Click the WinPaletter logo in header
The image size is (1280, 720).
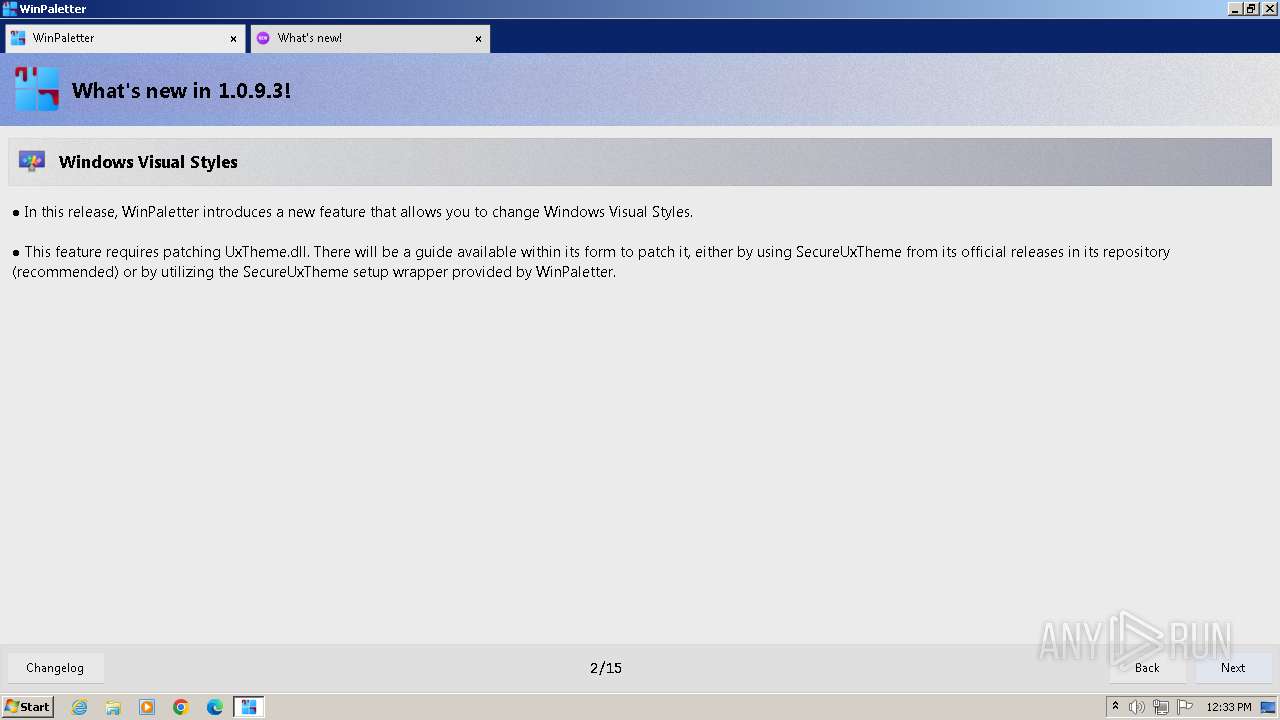coord(37,89)
